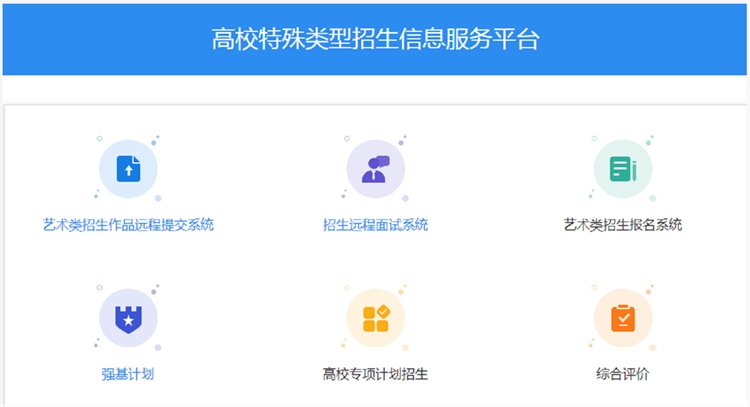Open 招生远程面试系统 link
This screenshot has width=750, height=407.
375,225
